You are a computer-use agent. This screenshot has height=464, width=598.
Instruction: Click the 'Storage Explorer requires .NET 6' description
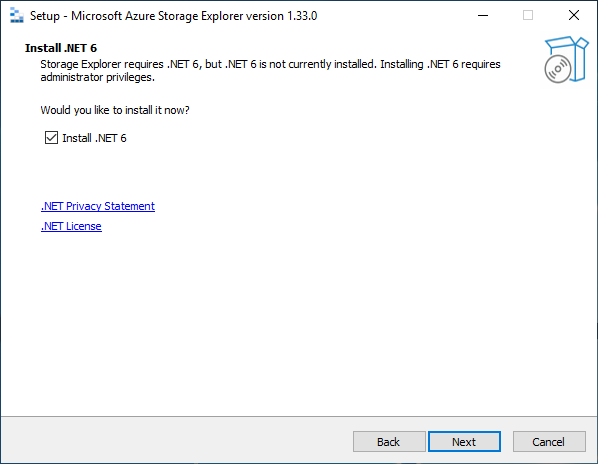tap(270, 64)
